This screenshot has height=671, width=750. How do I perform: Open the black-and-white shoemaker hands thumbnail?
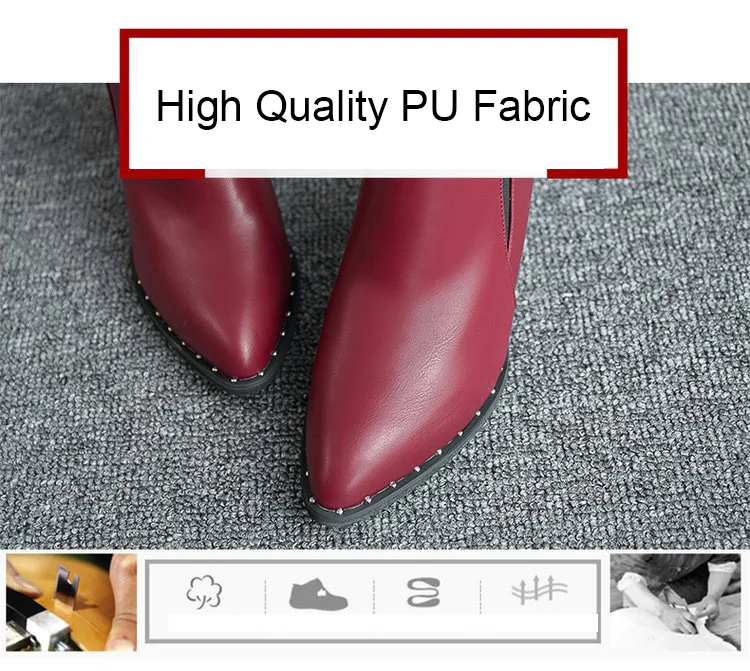coord(675,602)
